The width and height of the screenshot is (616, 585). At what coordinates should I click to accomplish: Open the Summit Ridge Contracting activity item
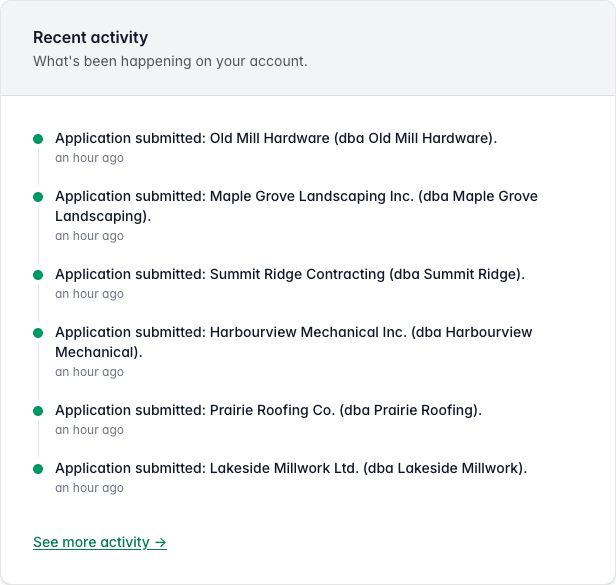(x=290, y=274)
